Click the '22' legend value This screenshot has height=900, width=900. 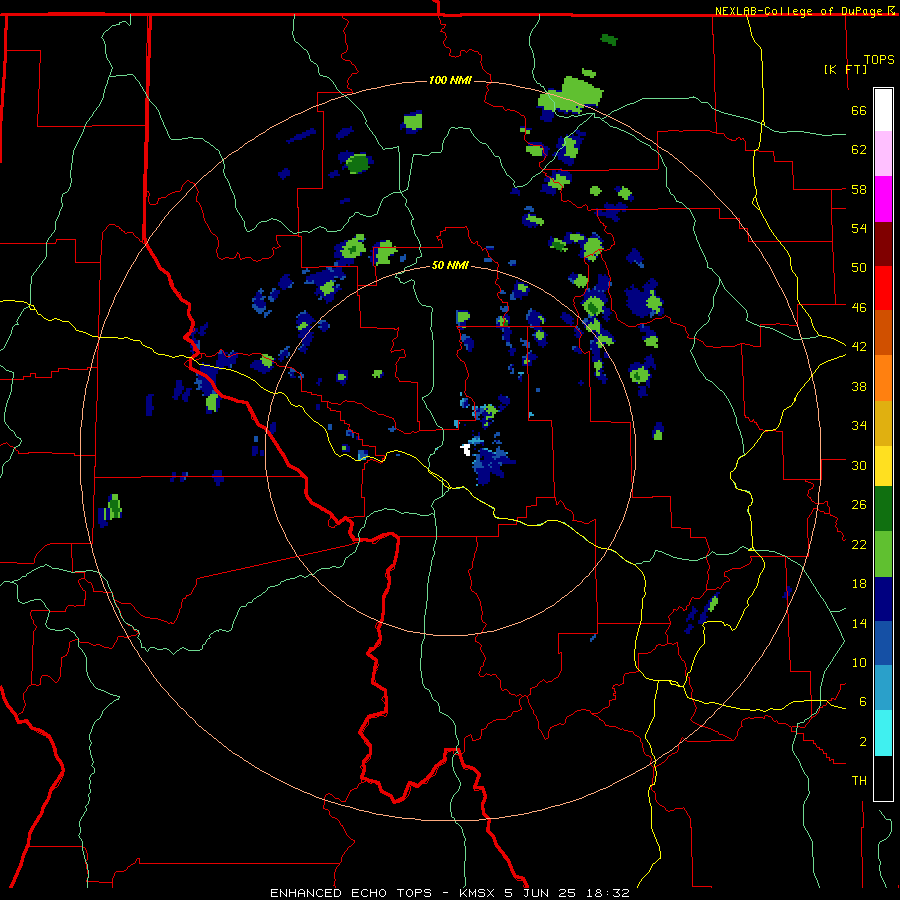(x=859, y=544)
